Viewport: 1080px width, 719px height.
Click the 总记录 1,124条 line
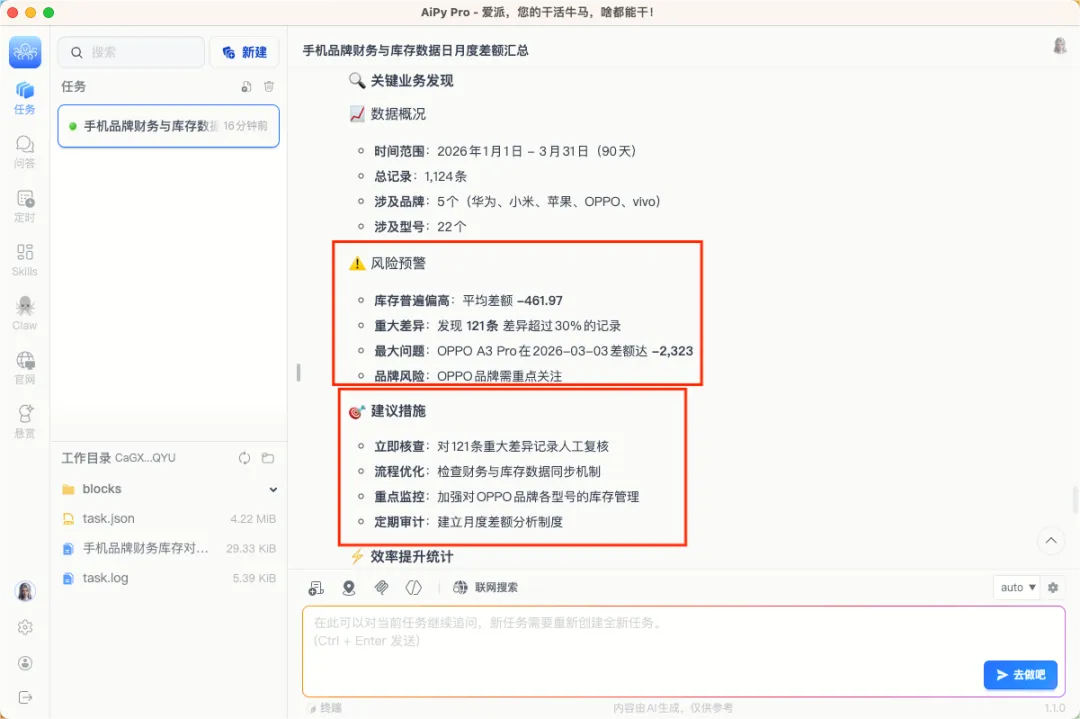pyautogui.click(x=420, y=176)
